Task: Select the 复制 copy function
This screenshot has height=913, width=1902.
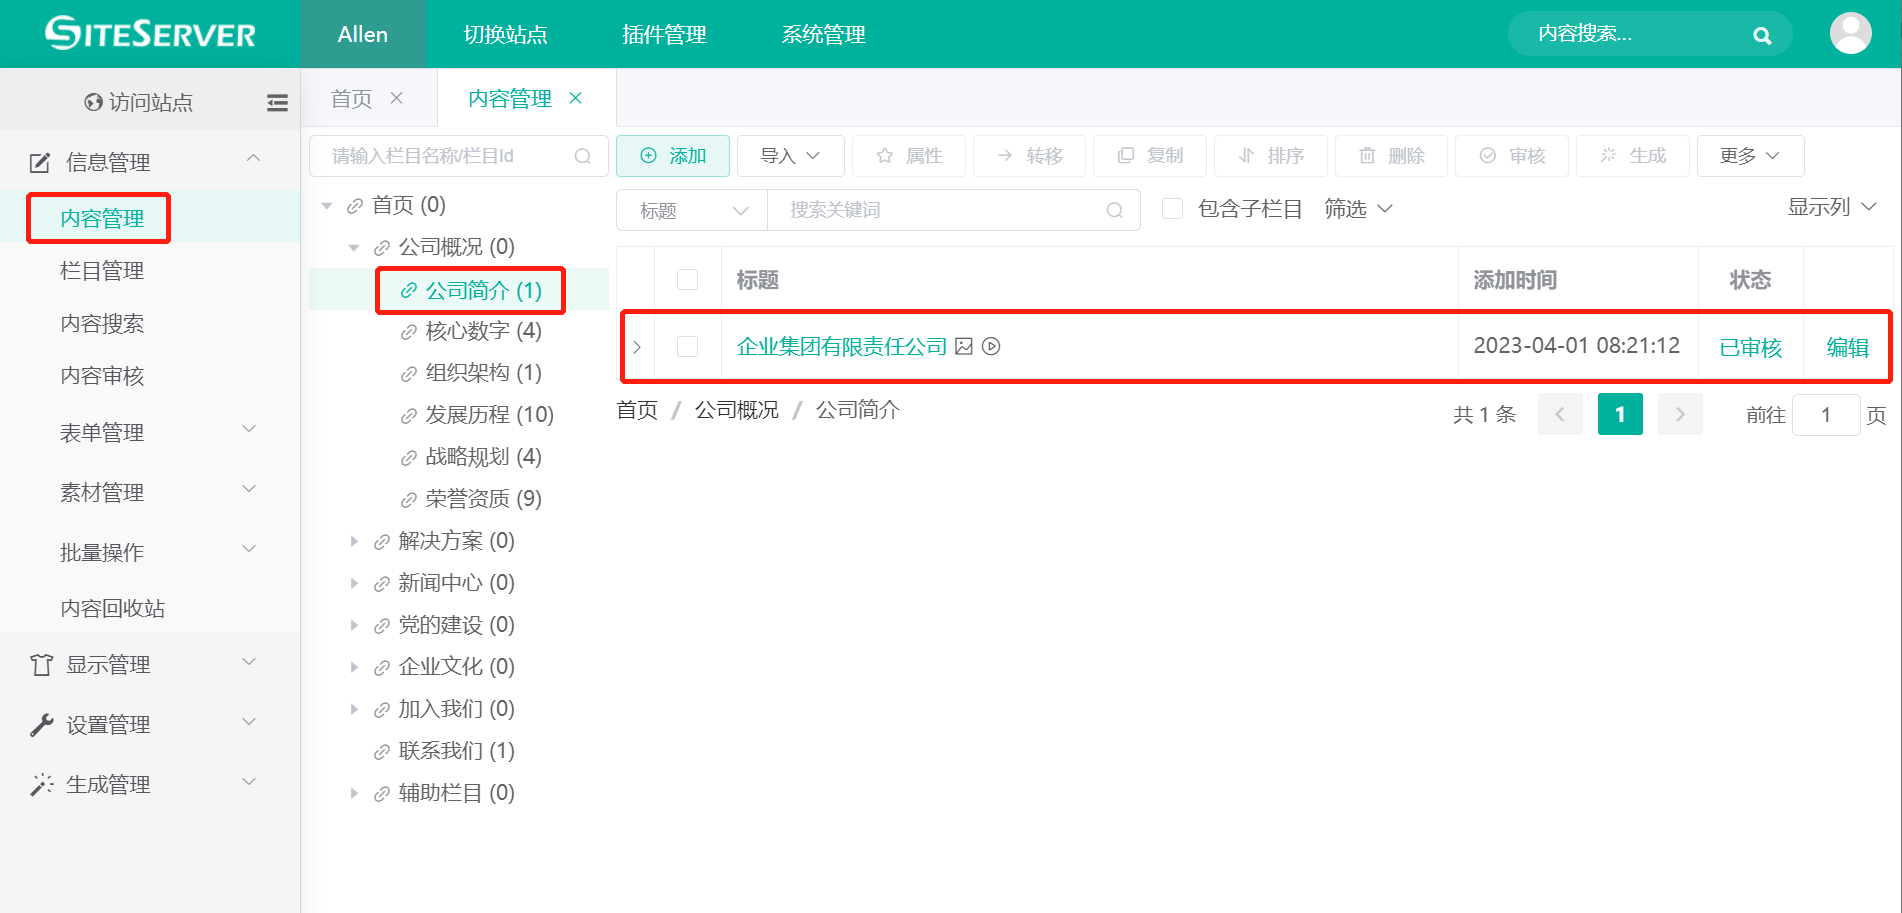Action: point(1149,155)
